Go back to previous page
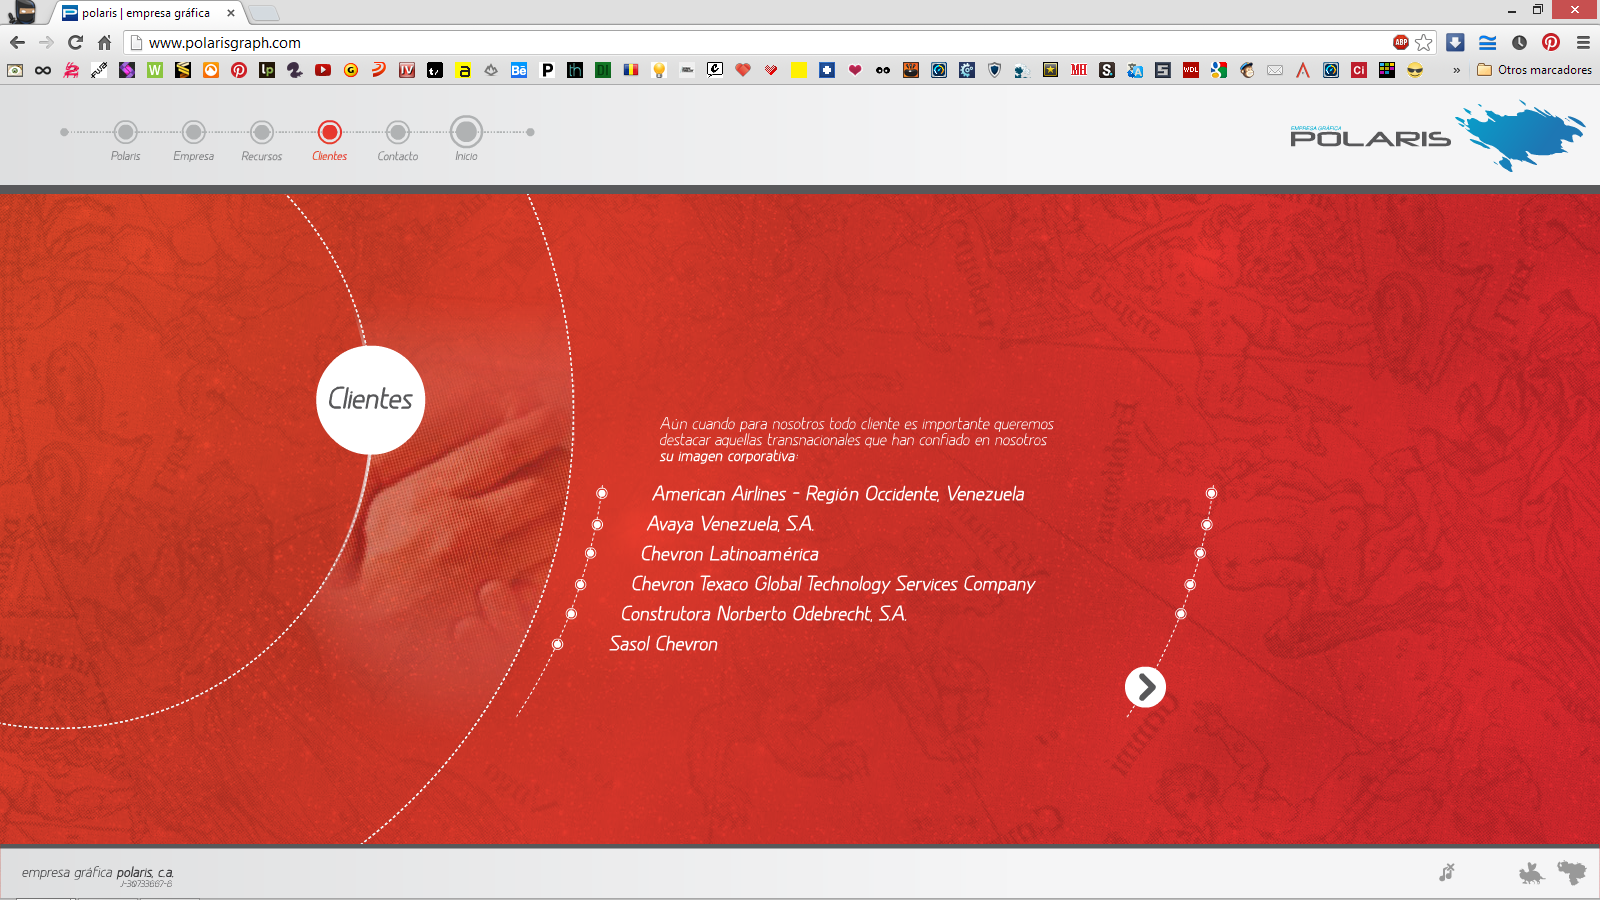 [x=17, y=42]
